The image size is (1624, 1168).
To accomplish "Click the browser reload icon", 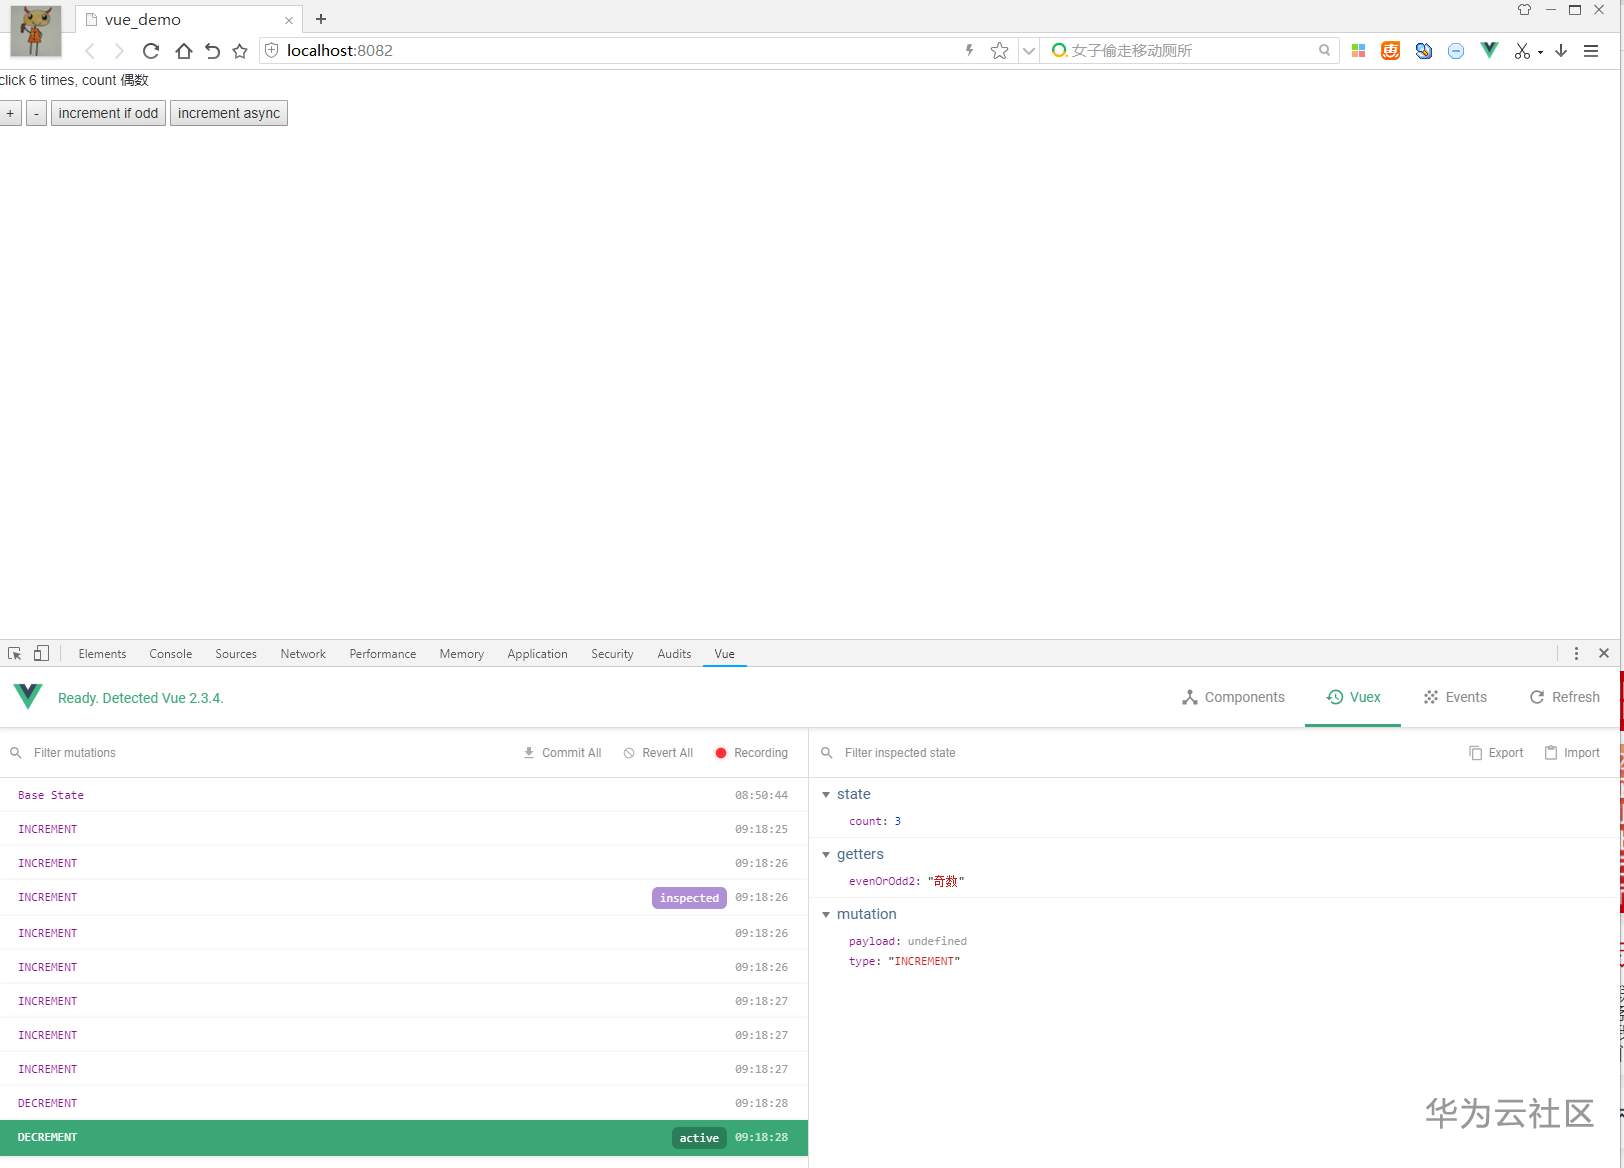I will click(x=151, y=51).
